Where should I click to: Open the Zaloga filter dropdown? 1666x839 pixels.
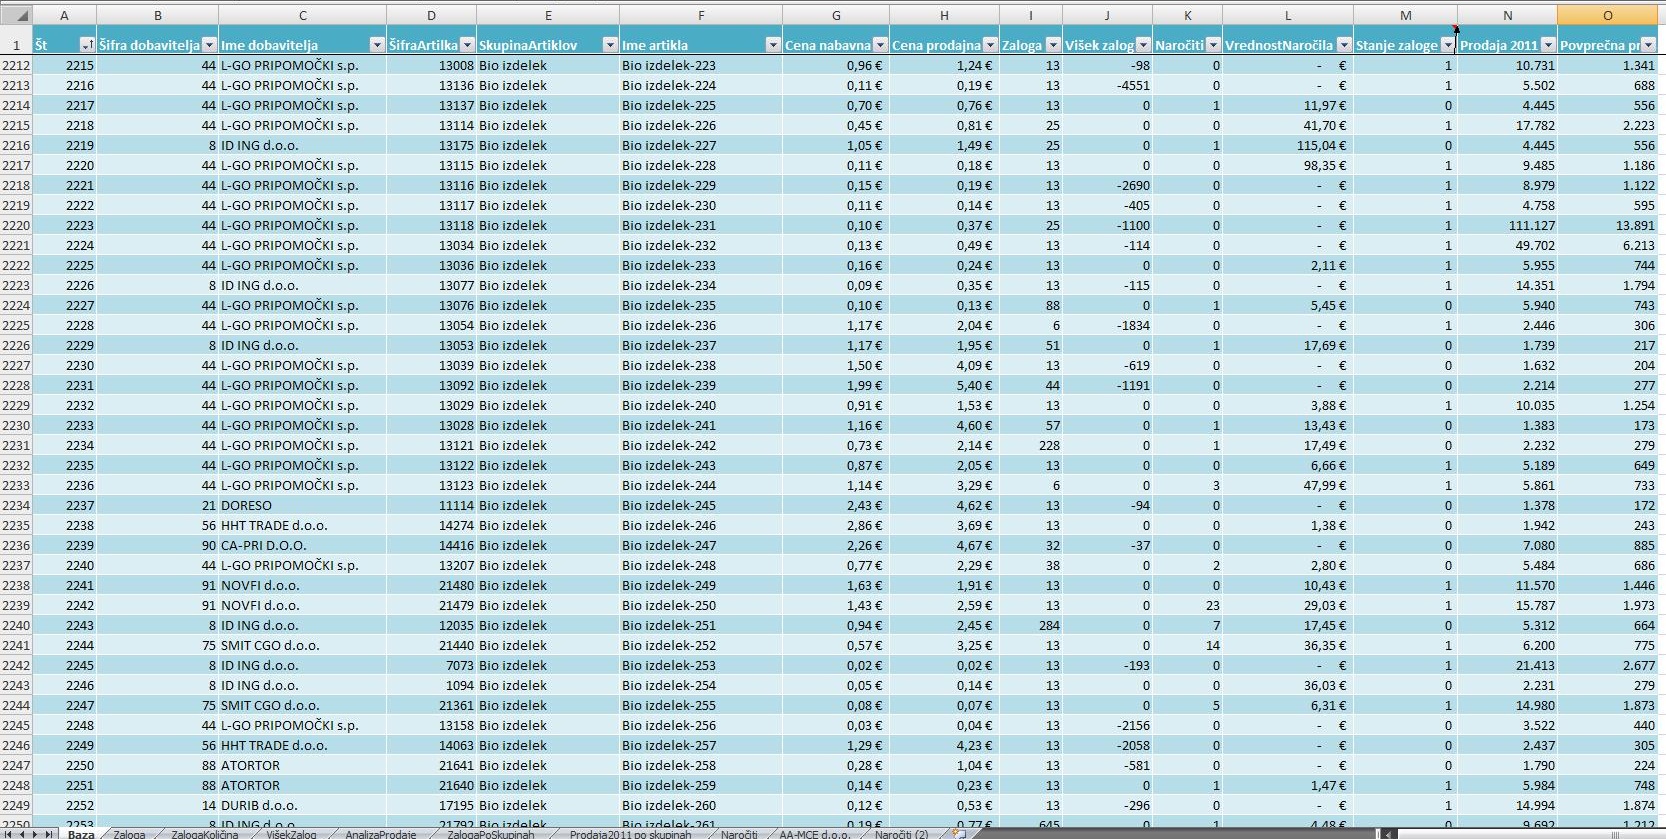coord(1053,45)
